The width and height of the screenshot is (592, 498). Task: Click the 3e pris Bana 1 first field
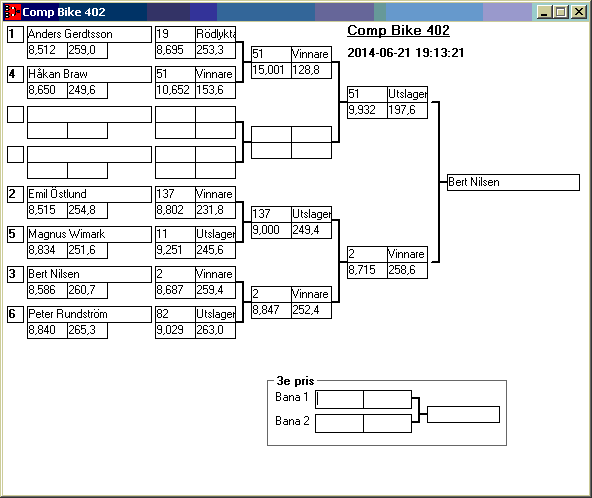point(339,399)
